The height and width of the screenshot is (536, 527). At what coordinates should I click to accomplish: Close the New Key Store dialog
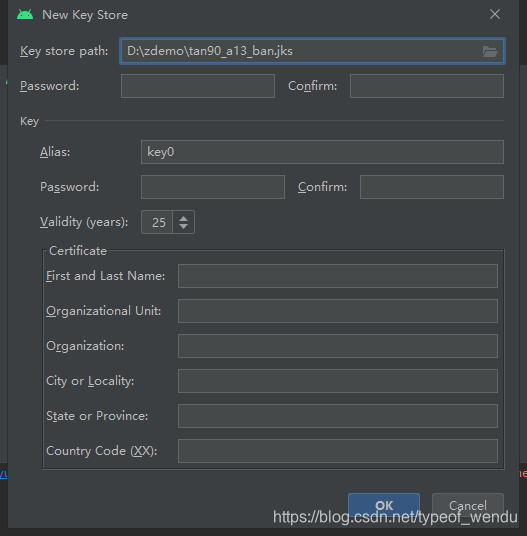(495, 14)
